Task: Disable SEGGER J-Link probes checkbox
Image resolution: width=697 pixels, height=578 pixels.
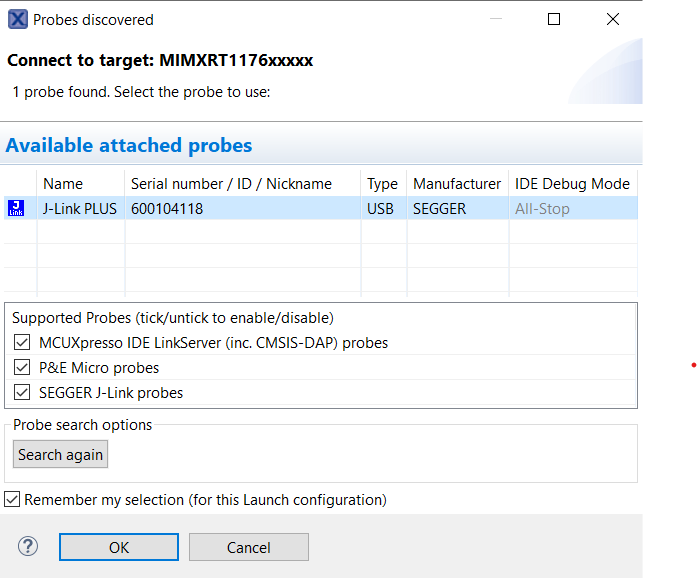Action: click(23, 393)
